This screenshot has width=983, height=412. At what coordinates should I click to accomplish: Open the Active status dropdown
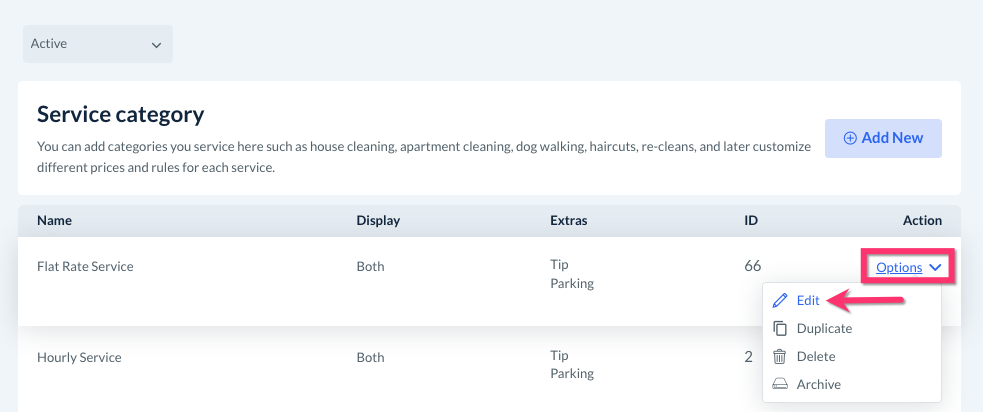(97, 44)
